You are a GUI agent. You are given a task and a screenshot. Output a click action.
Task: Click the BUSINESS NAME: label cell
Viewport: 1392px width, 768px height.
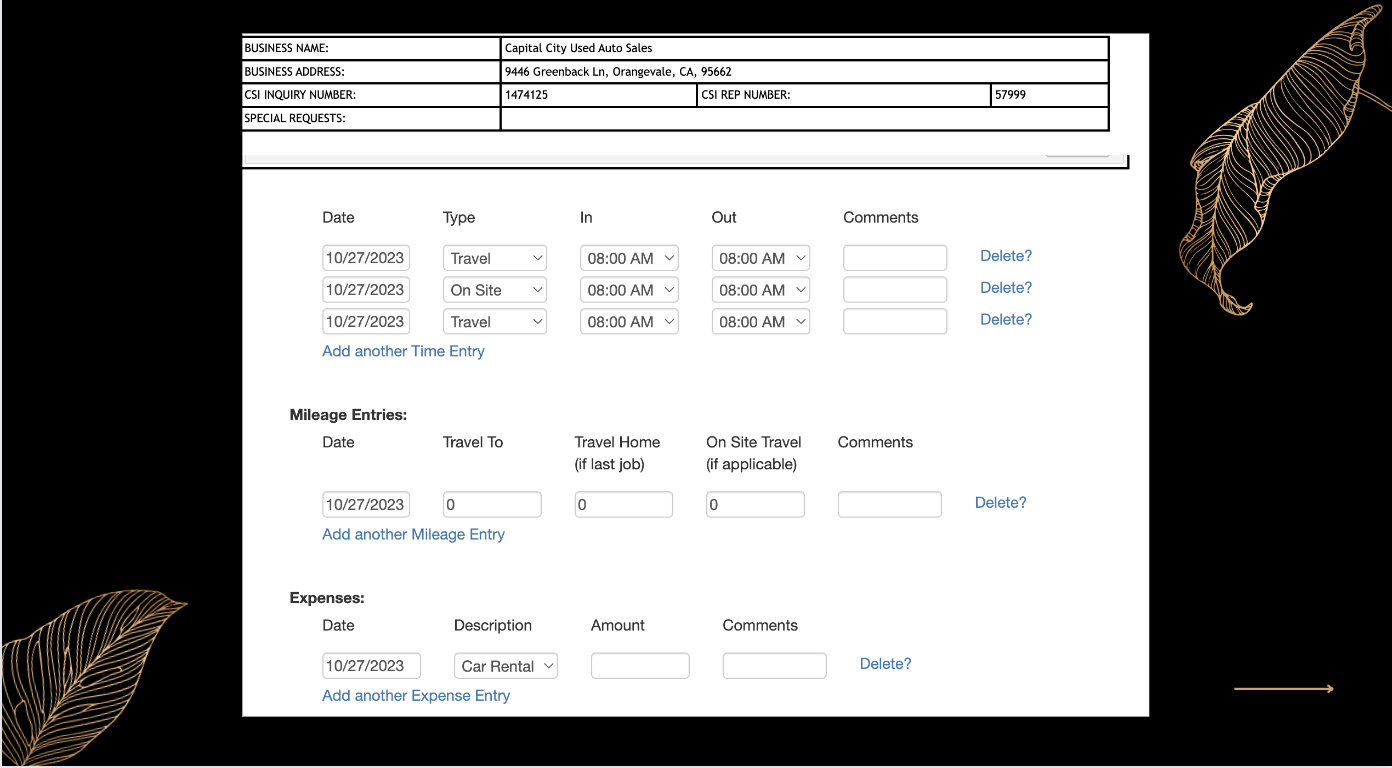pyautogui.click(x=372, y=48)
